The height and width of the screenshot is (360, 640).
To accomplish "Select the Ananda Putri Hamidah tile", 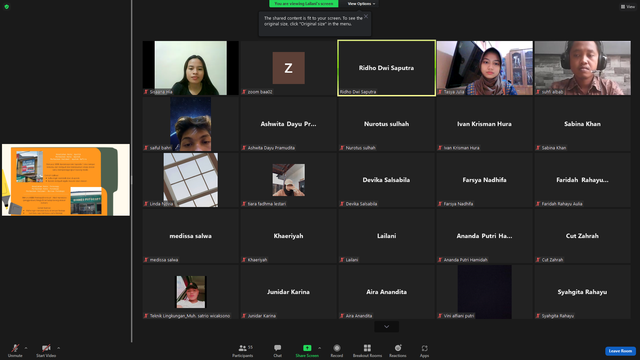I will (484, 236).
